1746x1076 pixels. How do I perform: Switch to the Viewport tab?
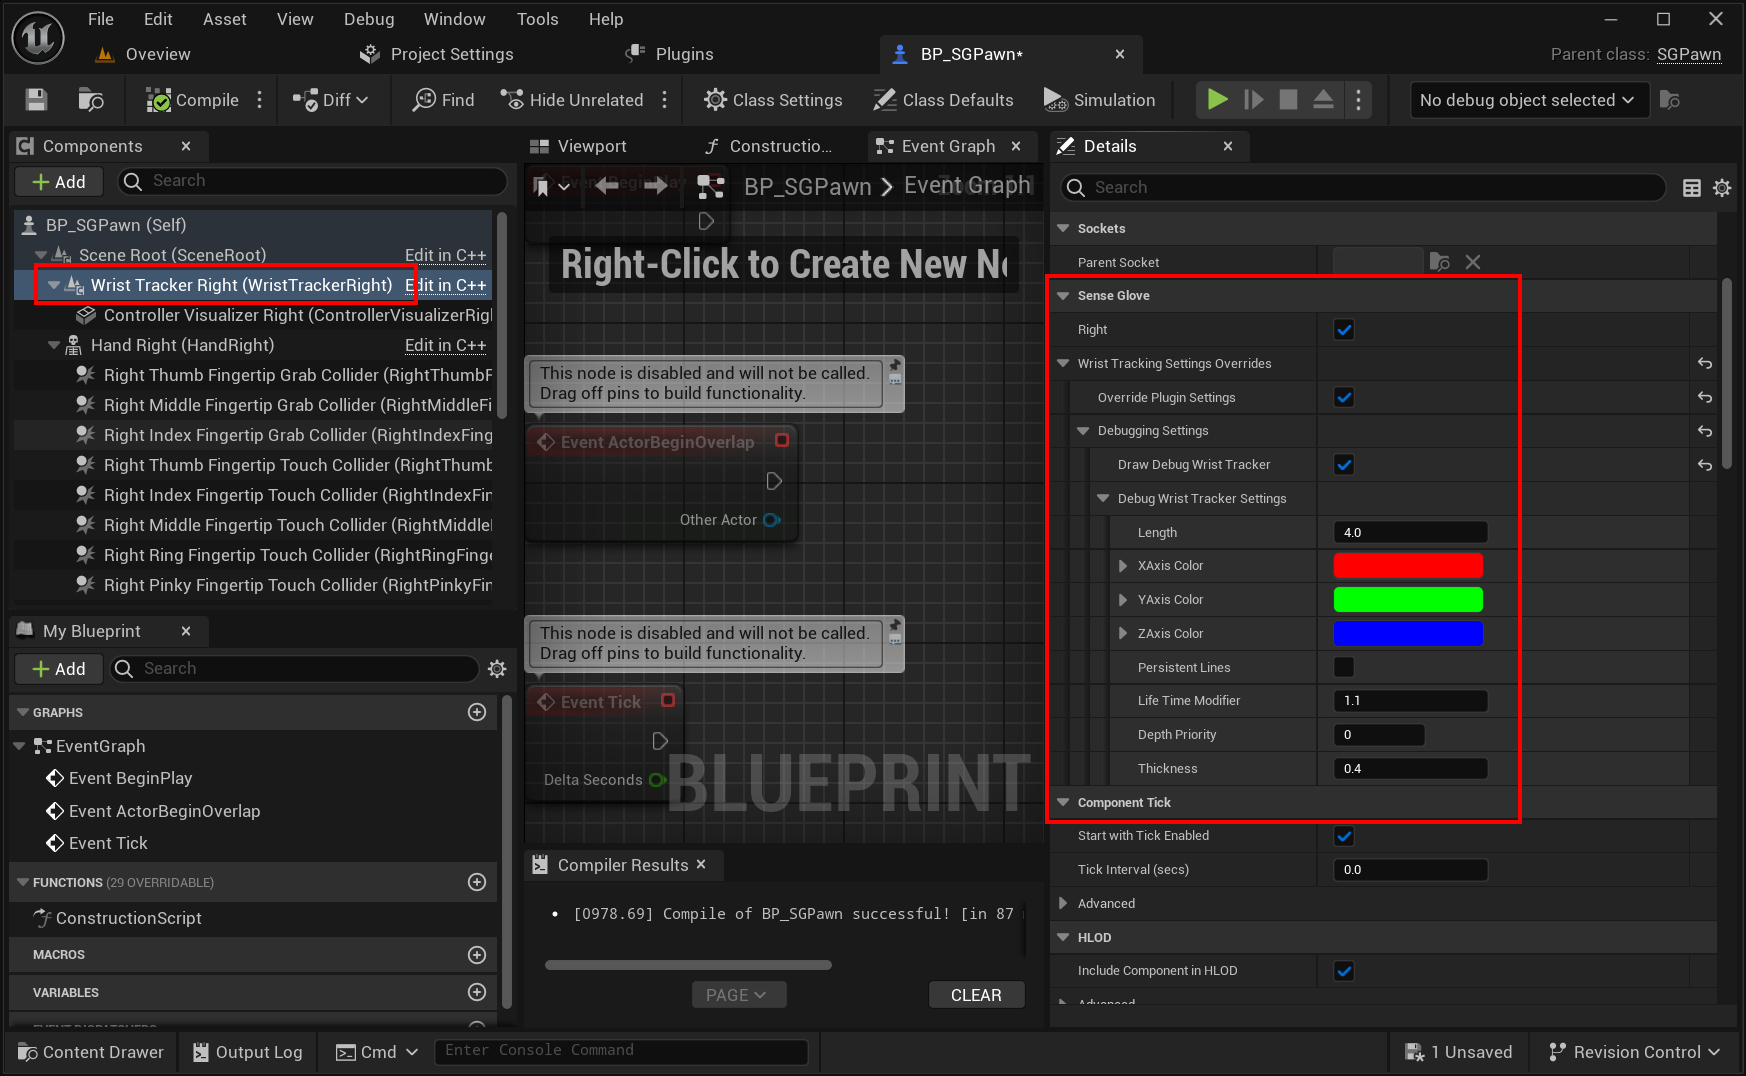(589, 145)
